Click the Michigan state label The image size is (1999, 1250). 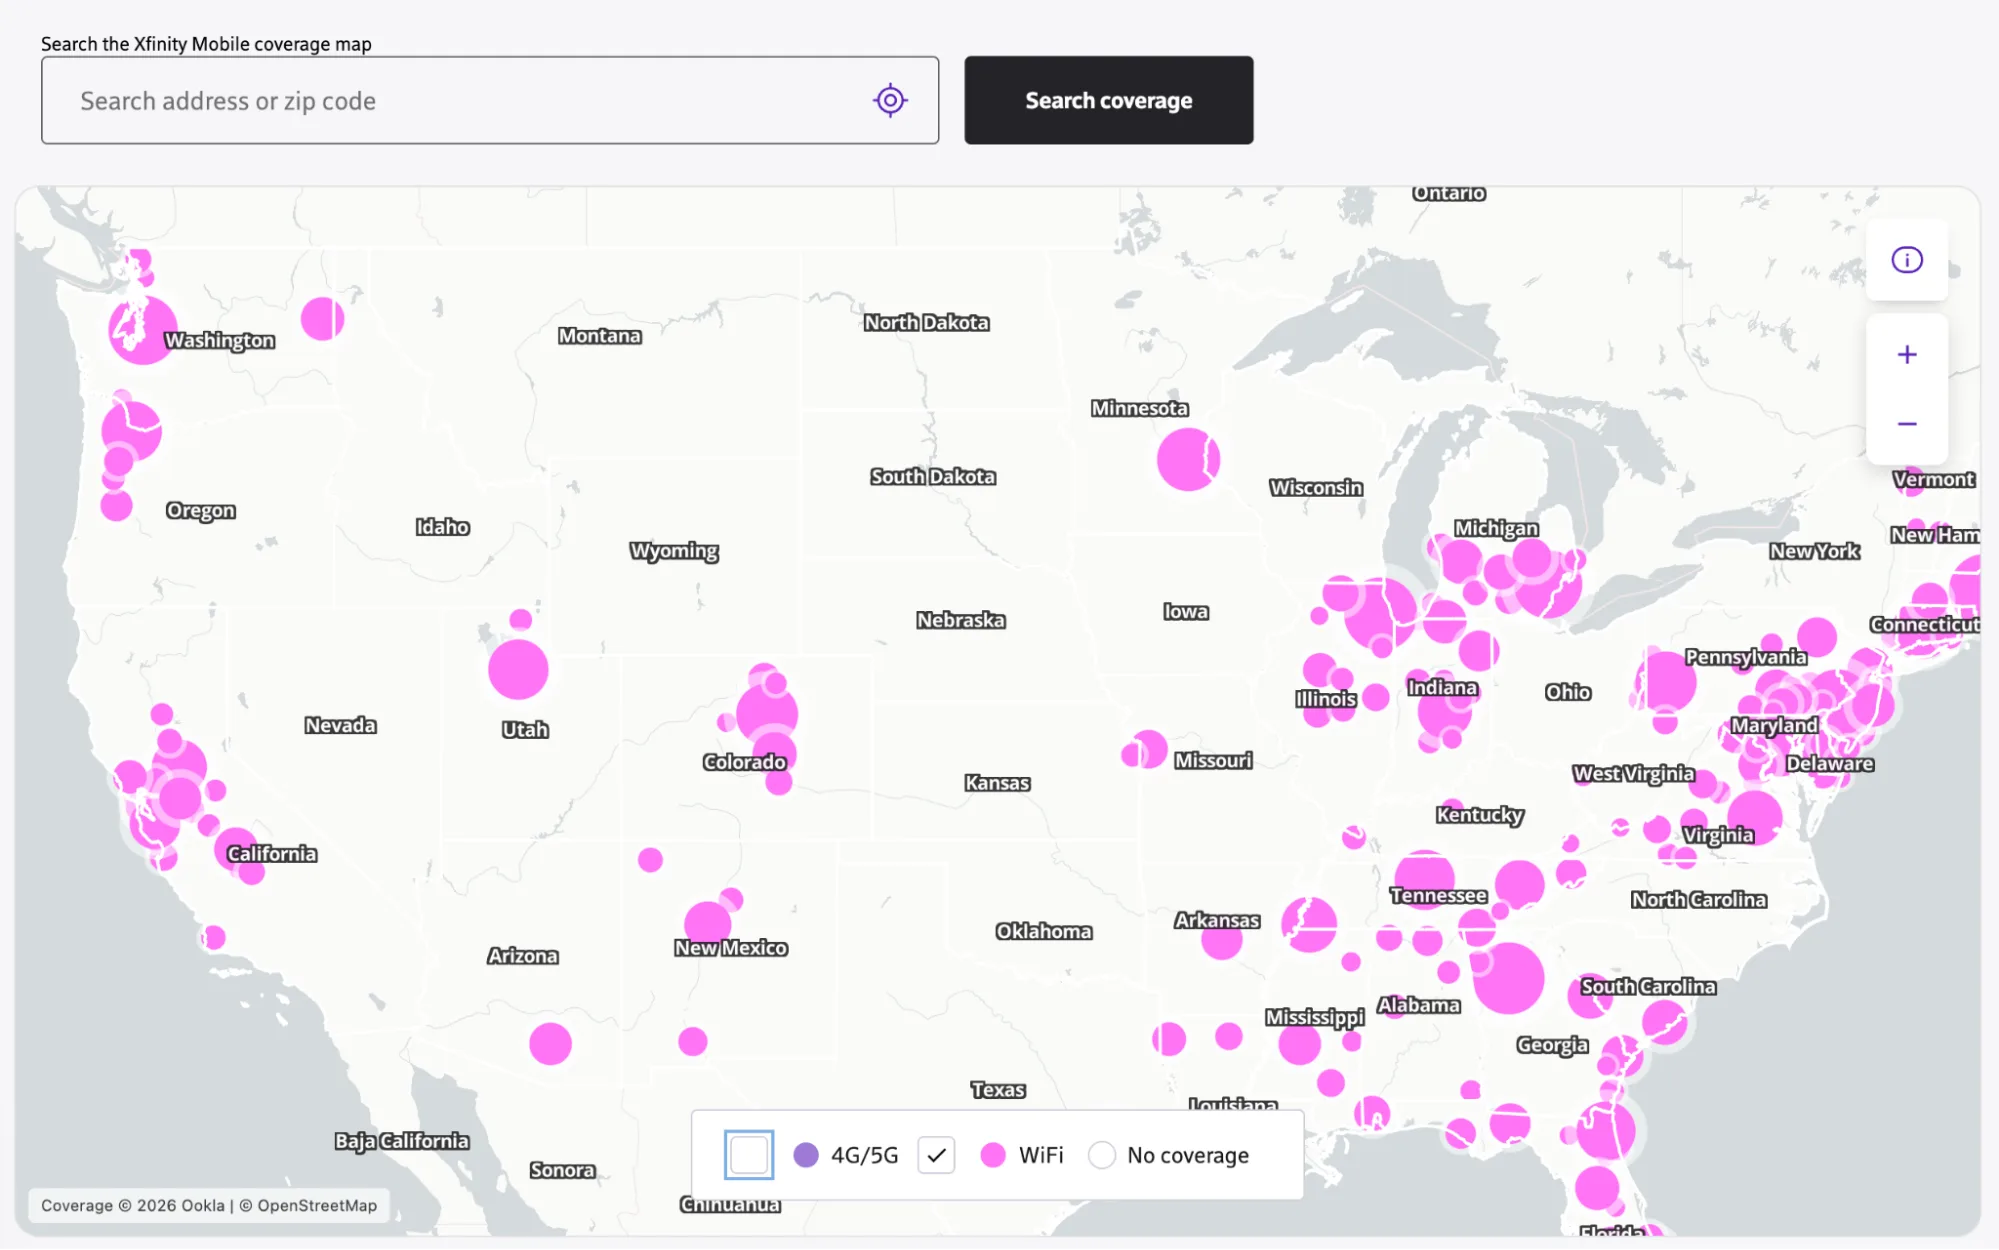click(1496, 529)
